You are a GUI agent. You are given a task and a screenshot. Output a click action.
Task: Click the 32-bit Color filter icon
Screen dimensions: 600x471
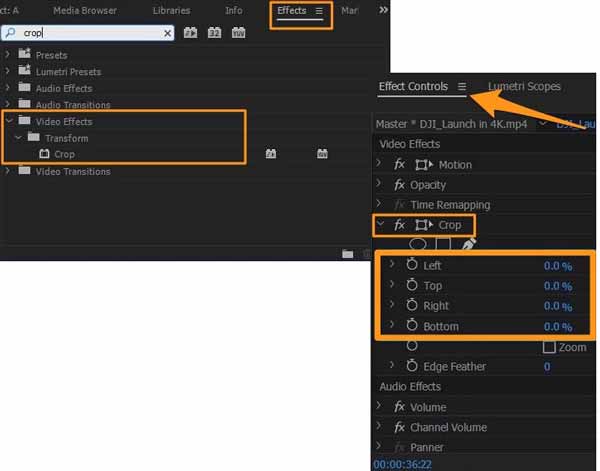tap(214, 33)
